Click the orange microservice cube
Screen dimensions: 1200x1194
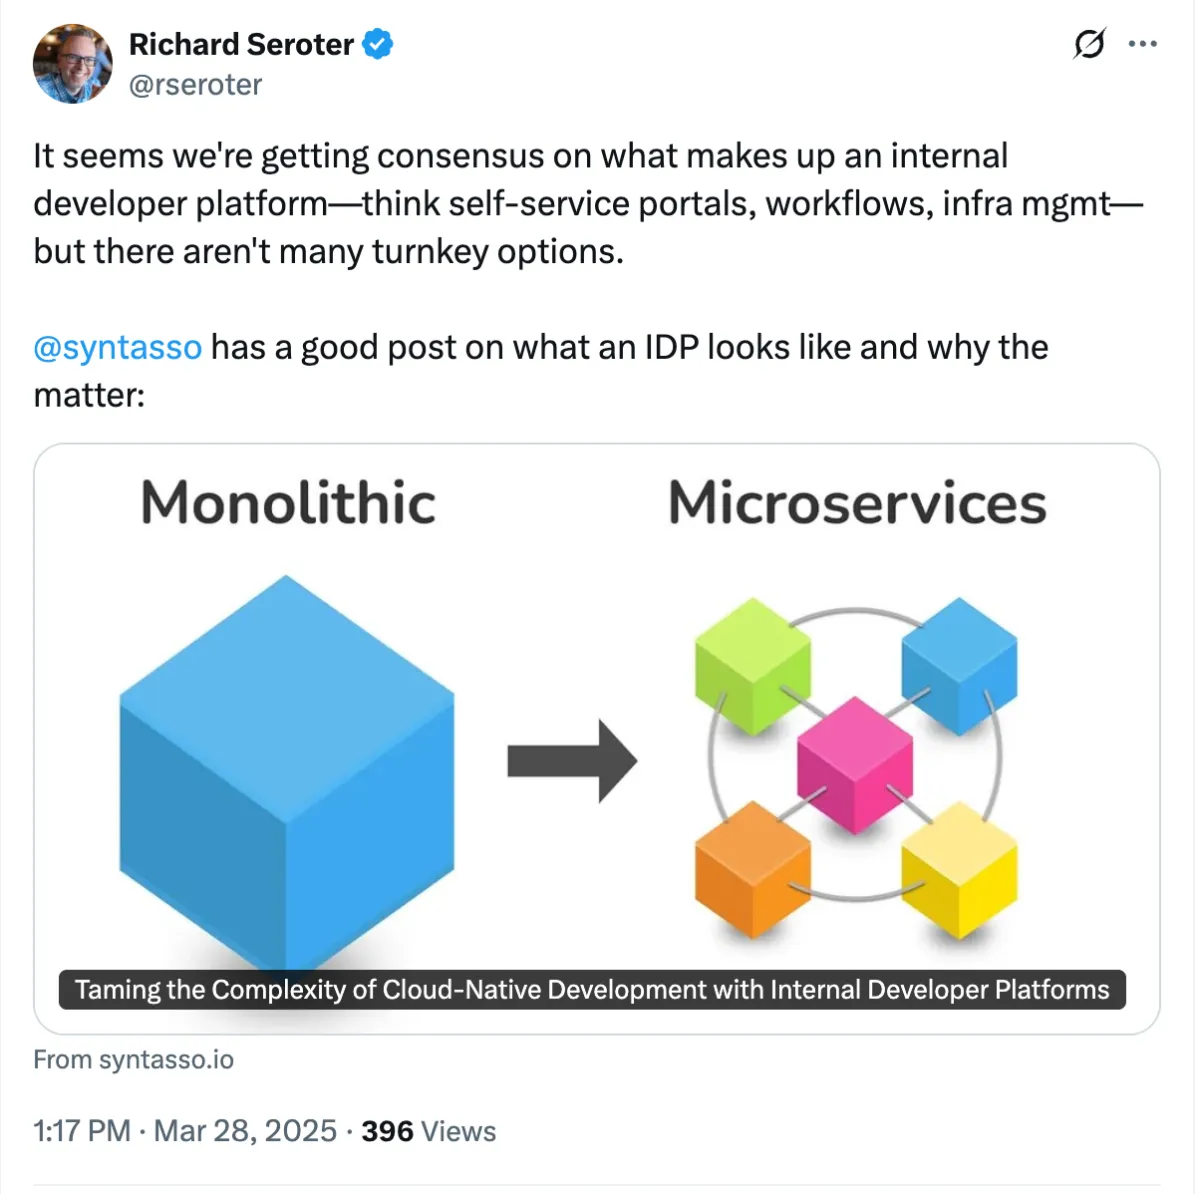pyautogui.click(x=752, y=868)
